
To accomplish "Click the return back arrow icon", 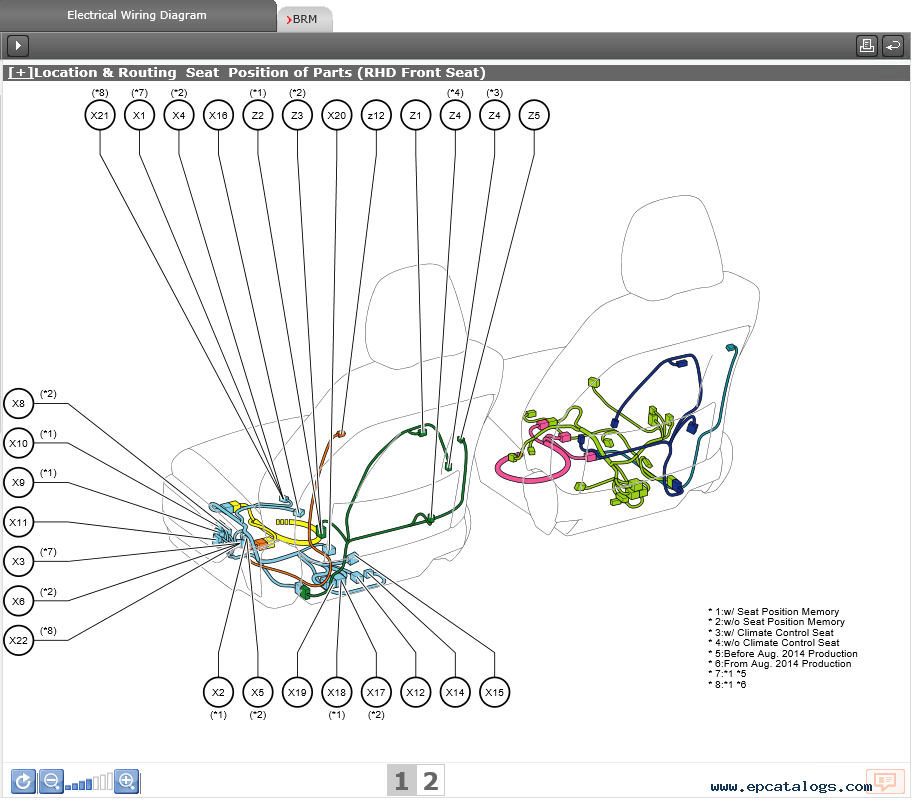I will pyautogui.click(x=893, y=45).
